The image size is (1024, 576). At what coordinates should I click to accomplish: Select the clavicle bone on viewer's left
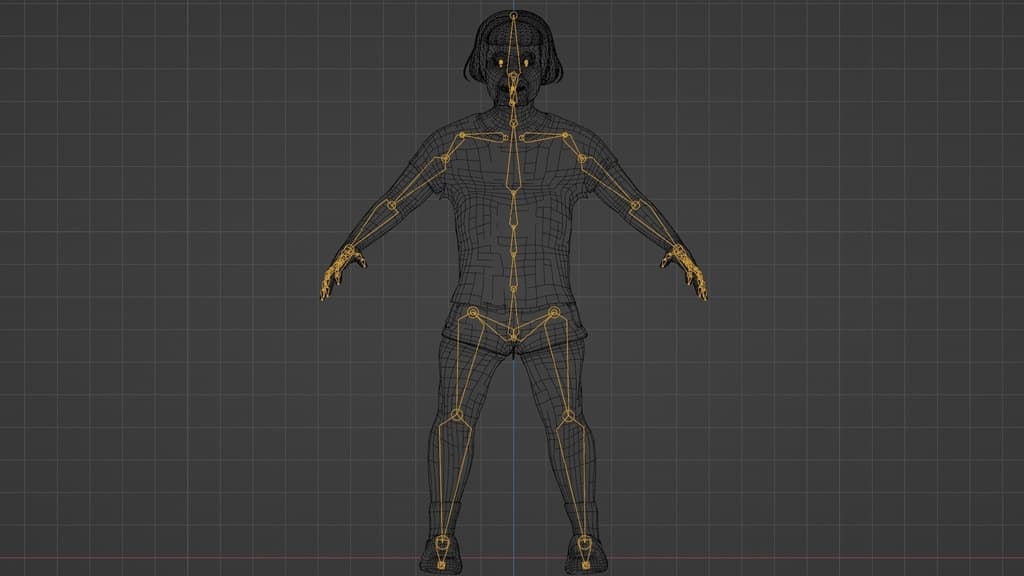[x=483, y=136]
